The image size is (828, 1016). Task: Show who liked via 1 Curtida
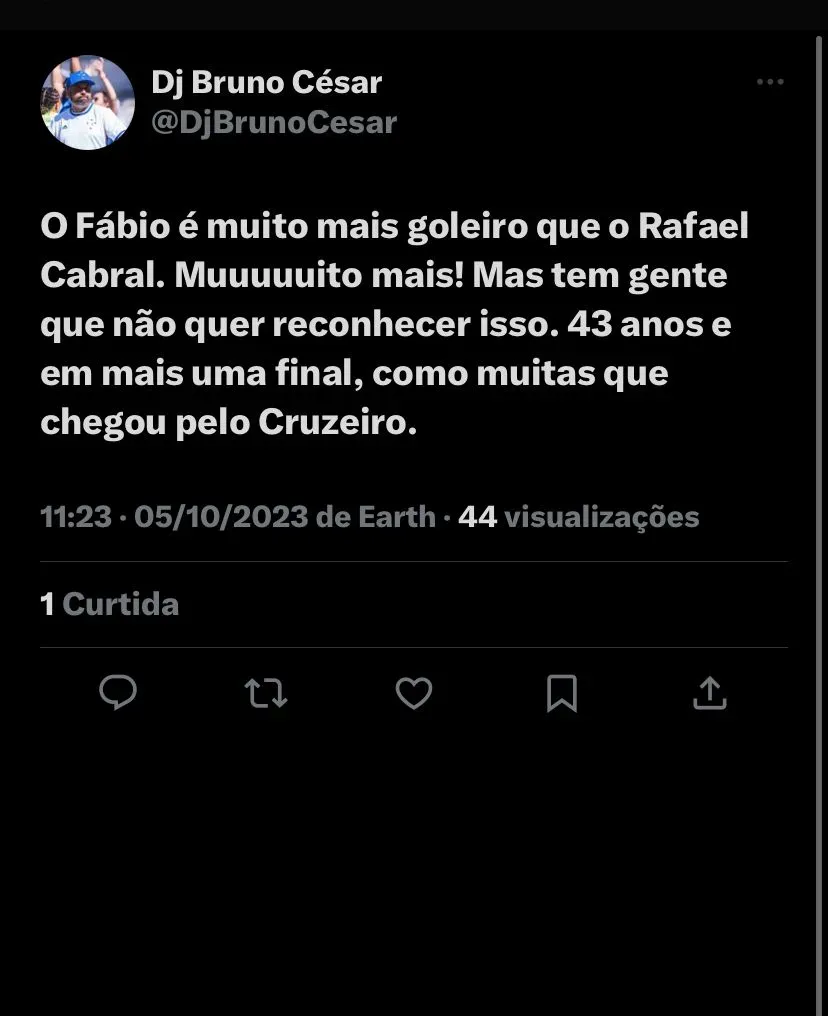tap(110, 604)
